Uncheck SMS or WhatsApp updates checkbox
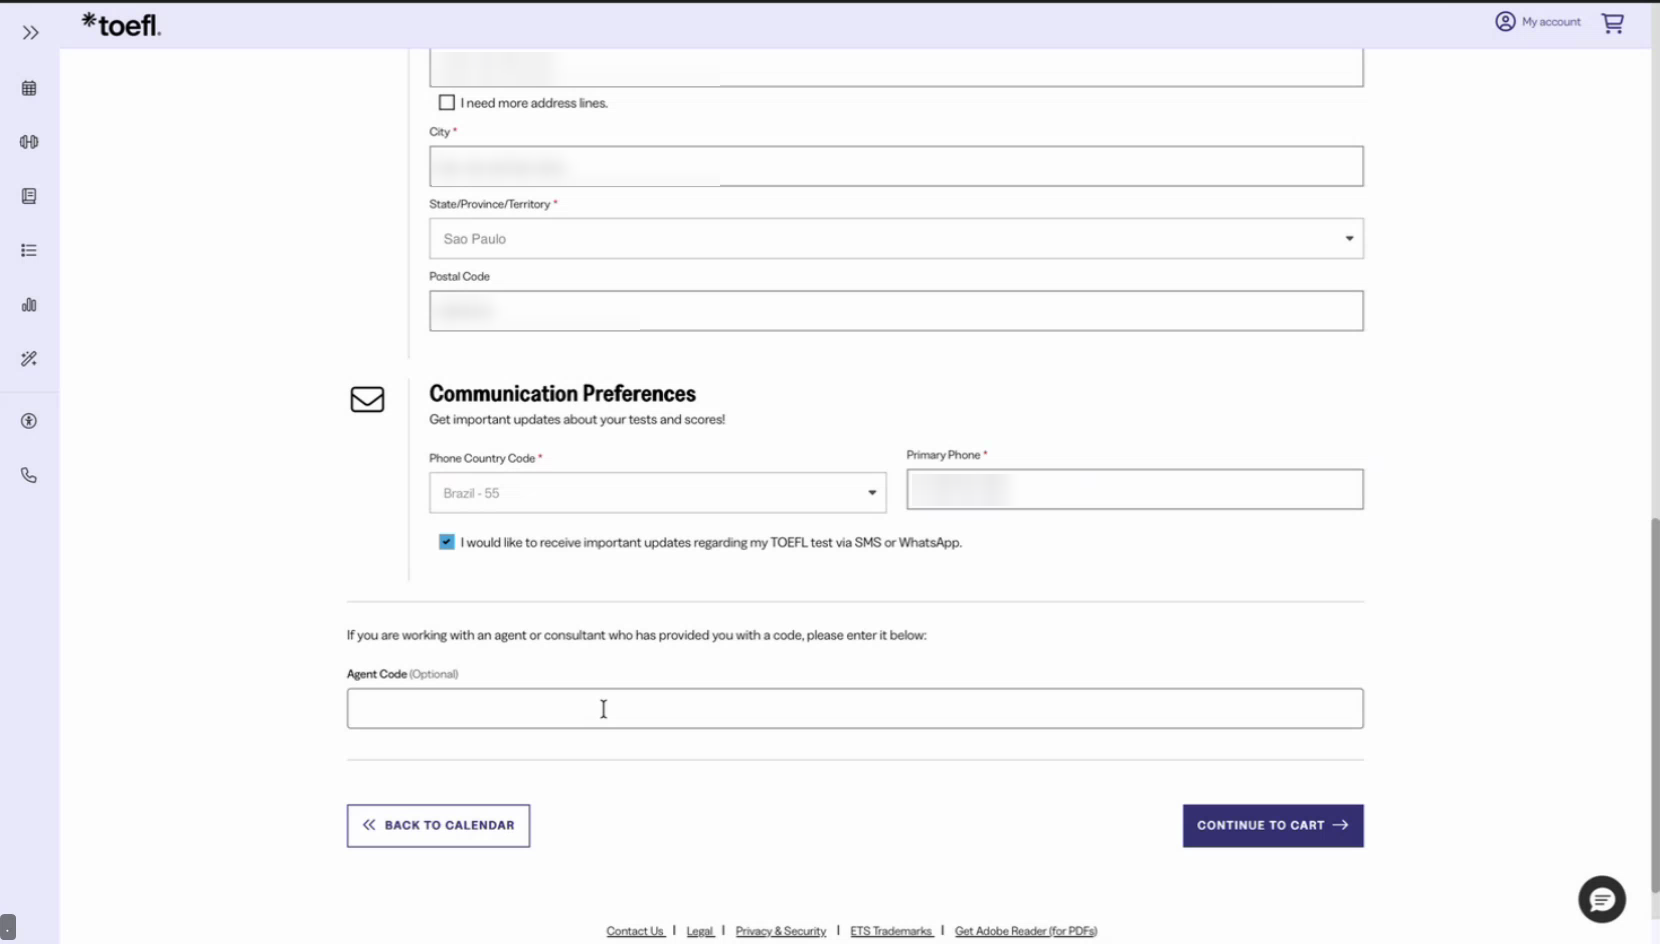Image resolution: width=1660 pixels, height=944 pixels. [447, 542]
